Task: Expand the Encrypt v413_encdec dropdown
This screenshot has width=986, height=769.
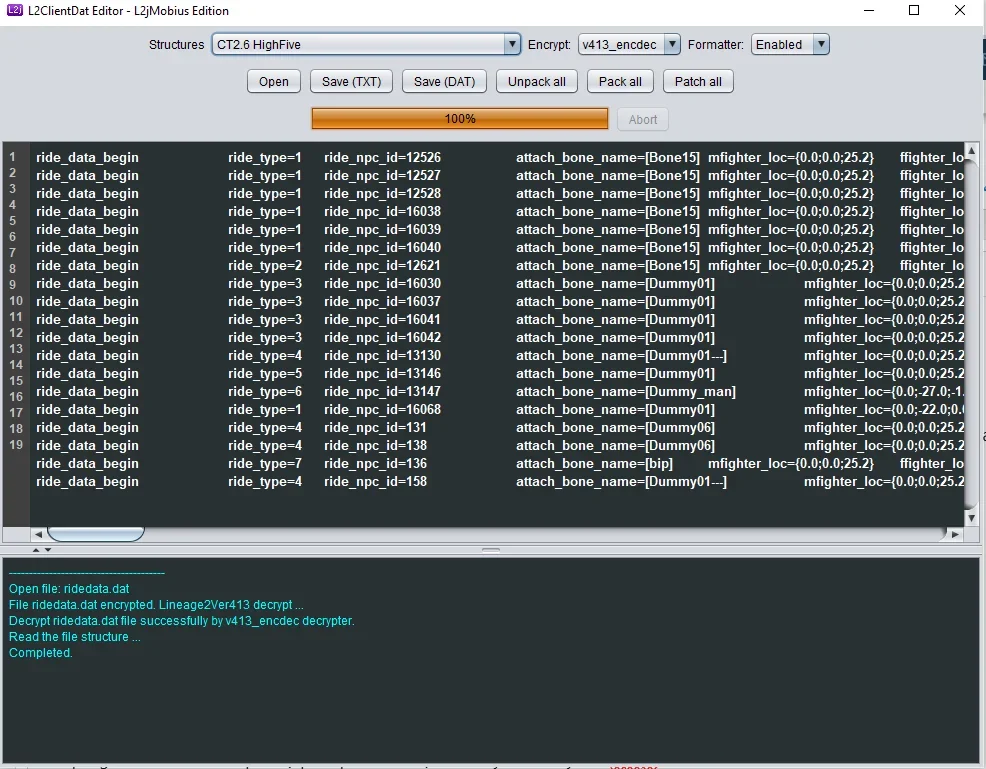Action: (x=629, y=45)
